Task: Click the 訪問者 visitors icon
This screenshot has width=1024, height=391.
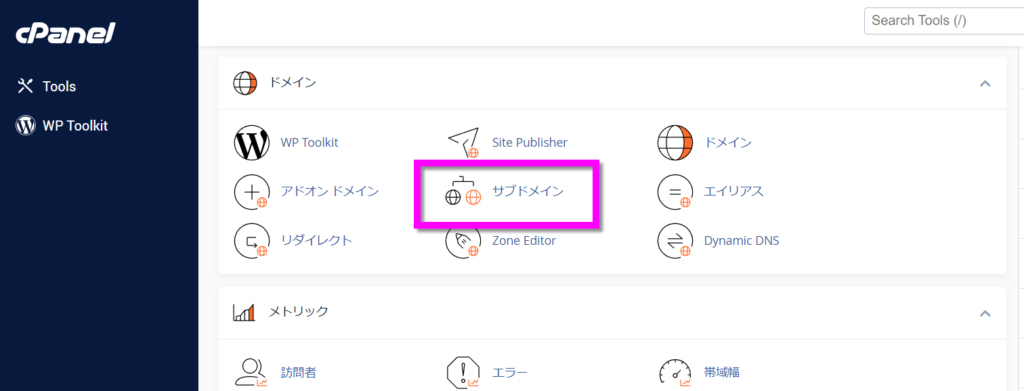Action: [x=251, y=373]
